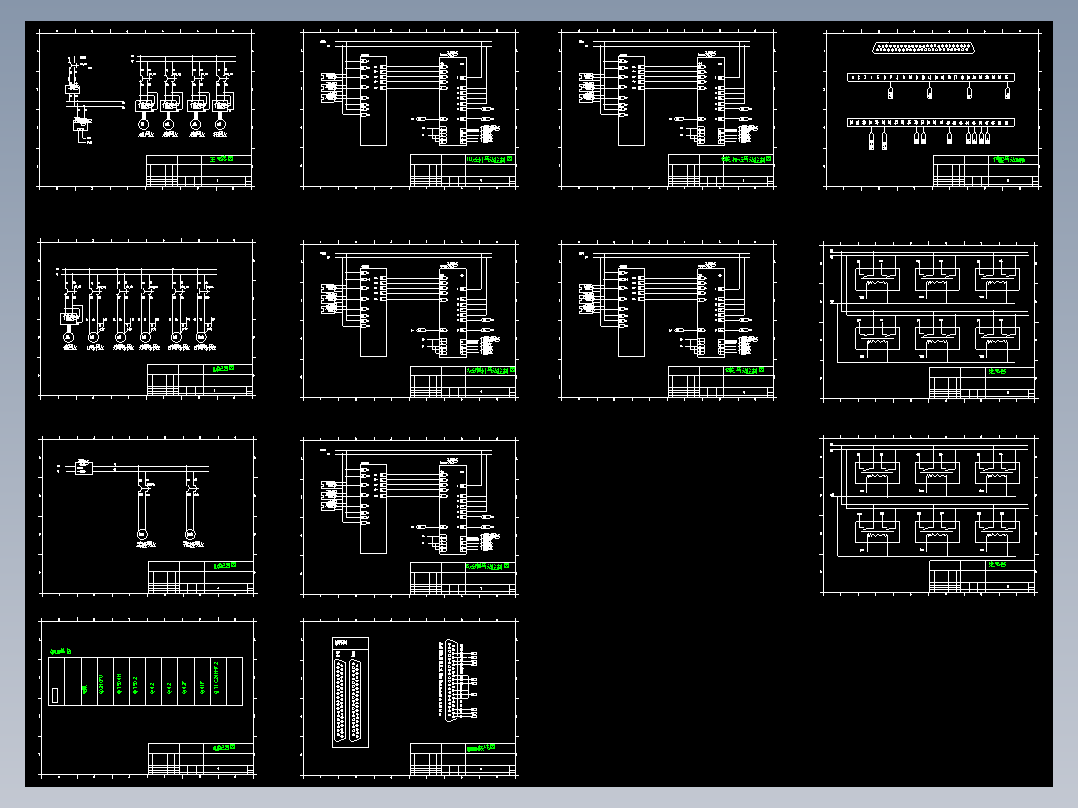
Task: Select the sheet with twin D-sub connectors
Action: [410, 699]
